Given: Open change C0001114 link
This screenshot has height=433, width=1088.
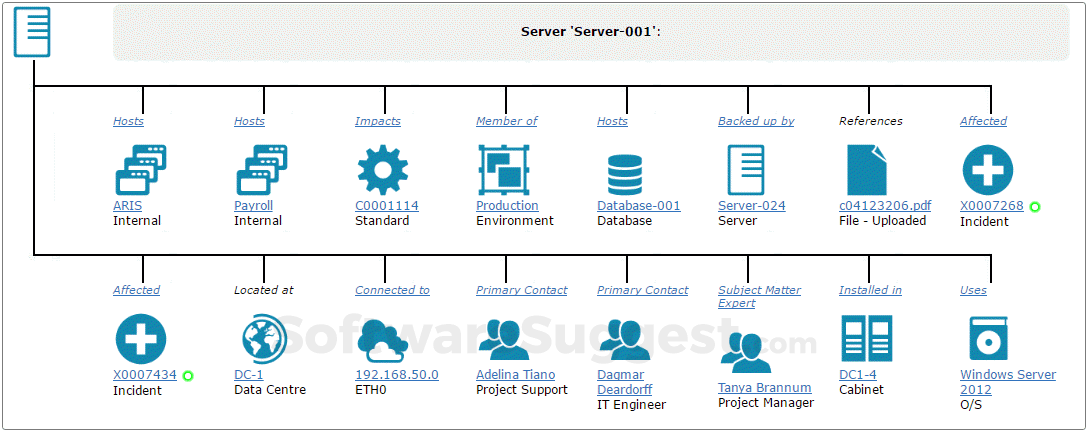Looking at the screenshot, I should [x=386, y=205].
